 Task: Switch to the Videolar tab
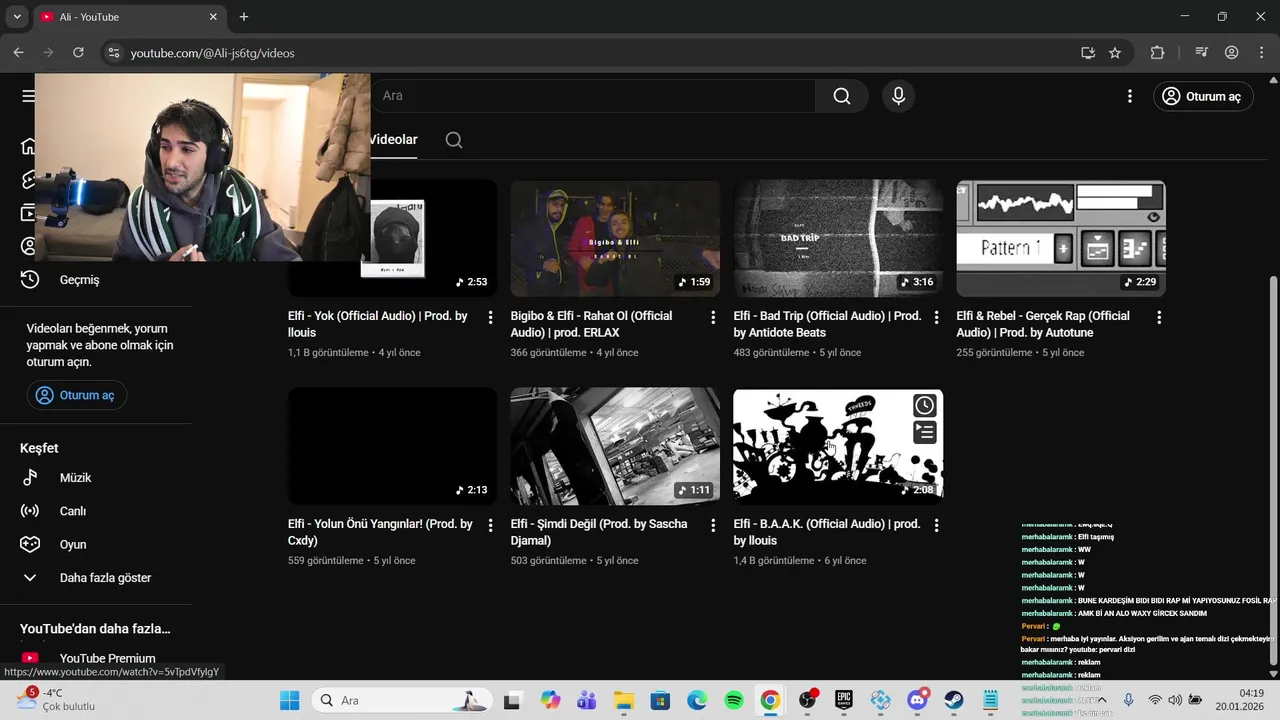(x=394, y=140)
